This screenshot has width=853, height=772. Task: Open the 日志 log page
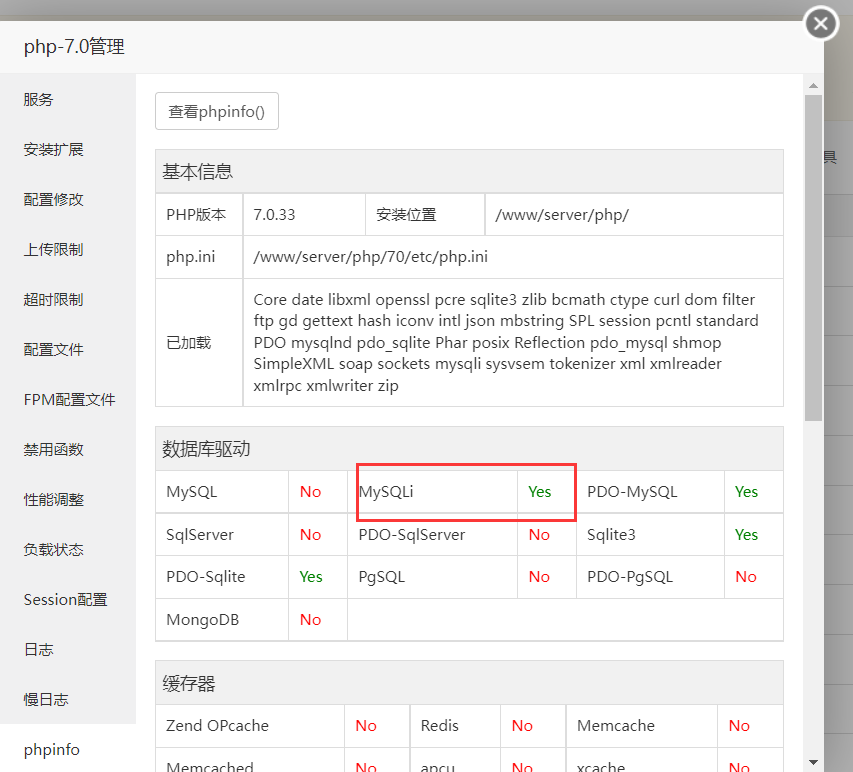click(x=38, y=650)
